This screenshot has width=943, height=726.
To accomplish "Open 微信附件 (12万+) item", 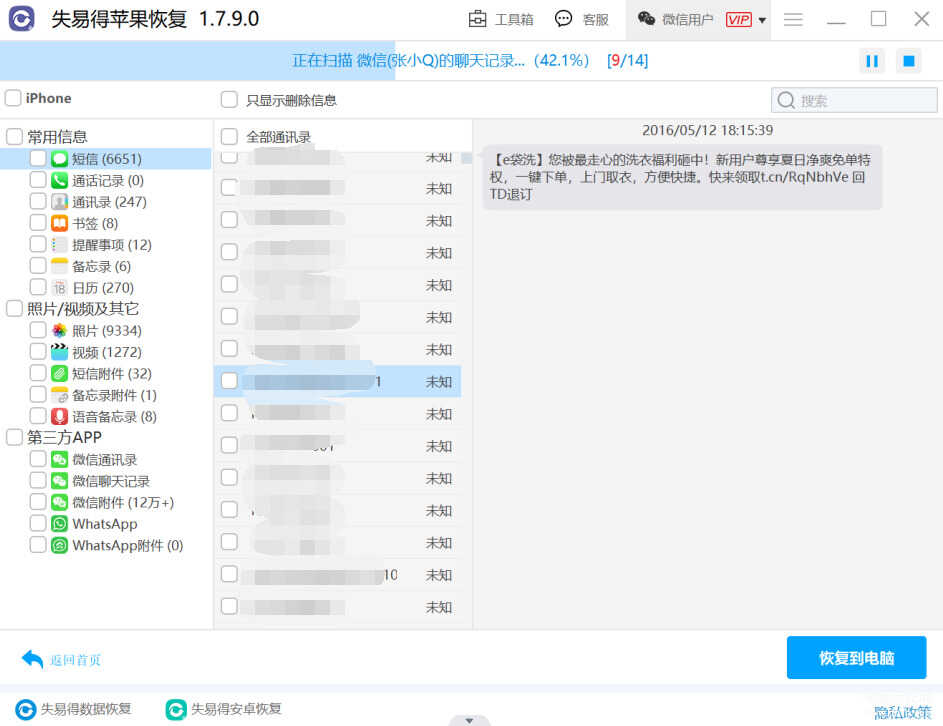I will (x=123, y=502).
